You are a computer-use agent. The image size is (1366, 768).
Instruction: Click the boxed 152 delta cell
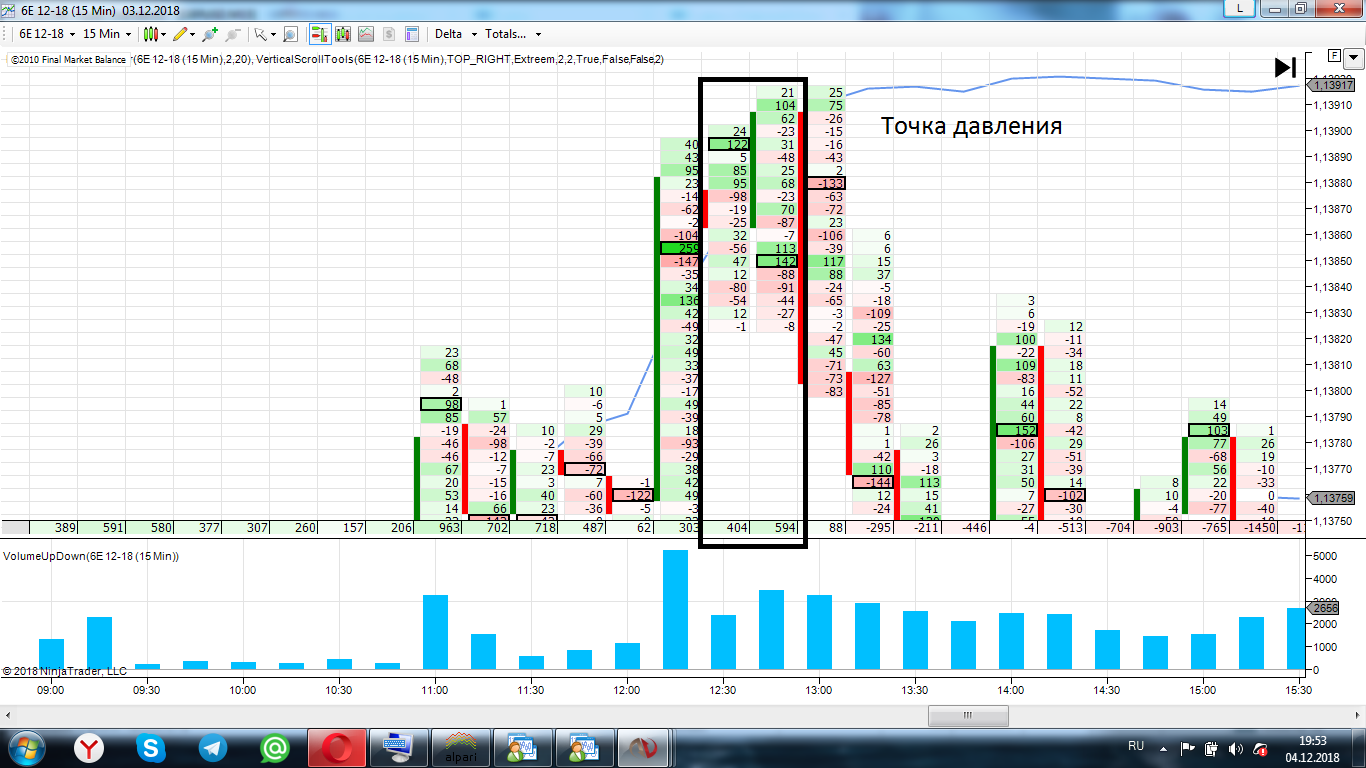pos(1017,430)
